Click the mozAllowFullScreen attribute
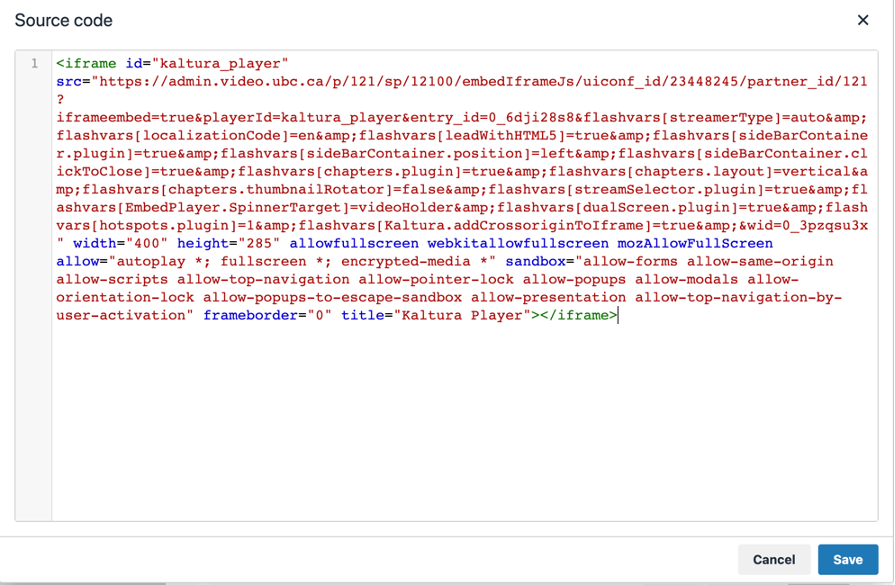 [695, 244]
